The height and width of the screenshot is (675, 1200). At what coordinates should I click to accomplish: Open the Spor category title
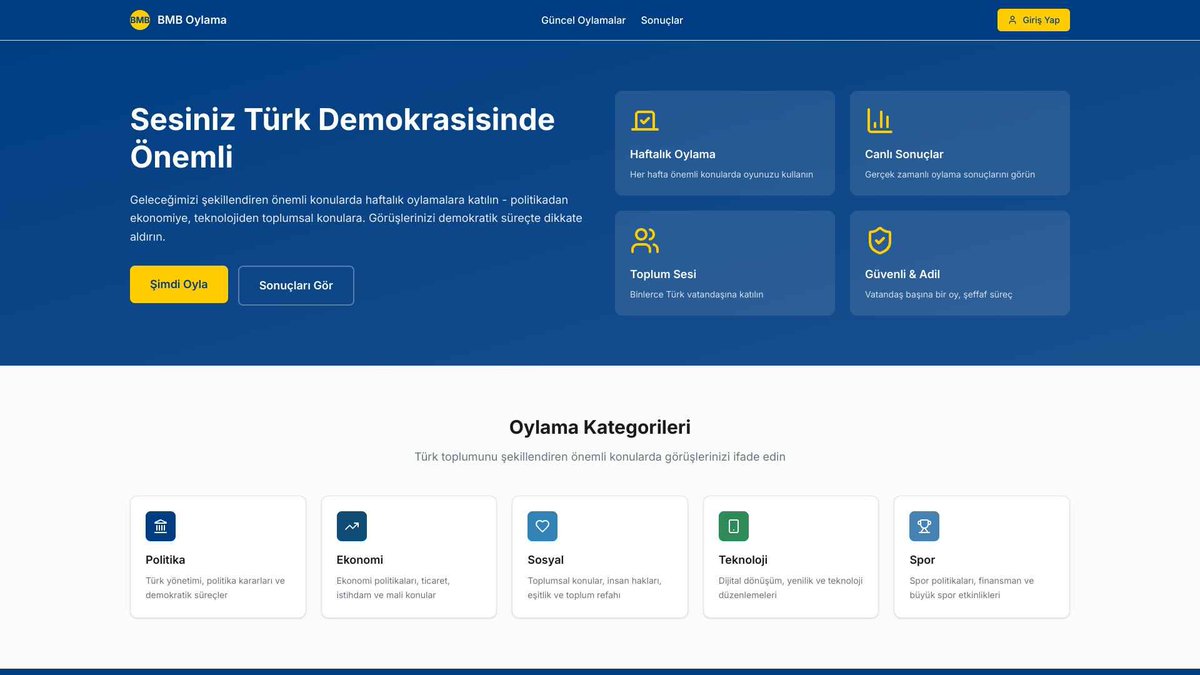point(923,560)
